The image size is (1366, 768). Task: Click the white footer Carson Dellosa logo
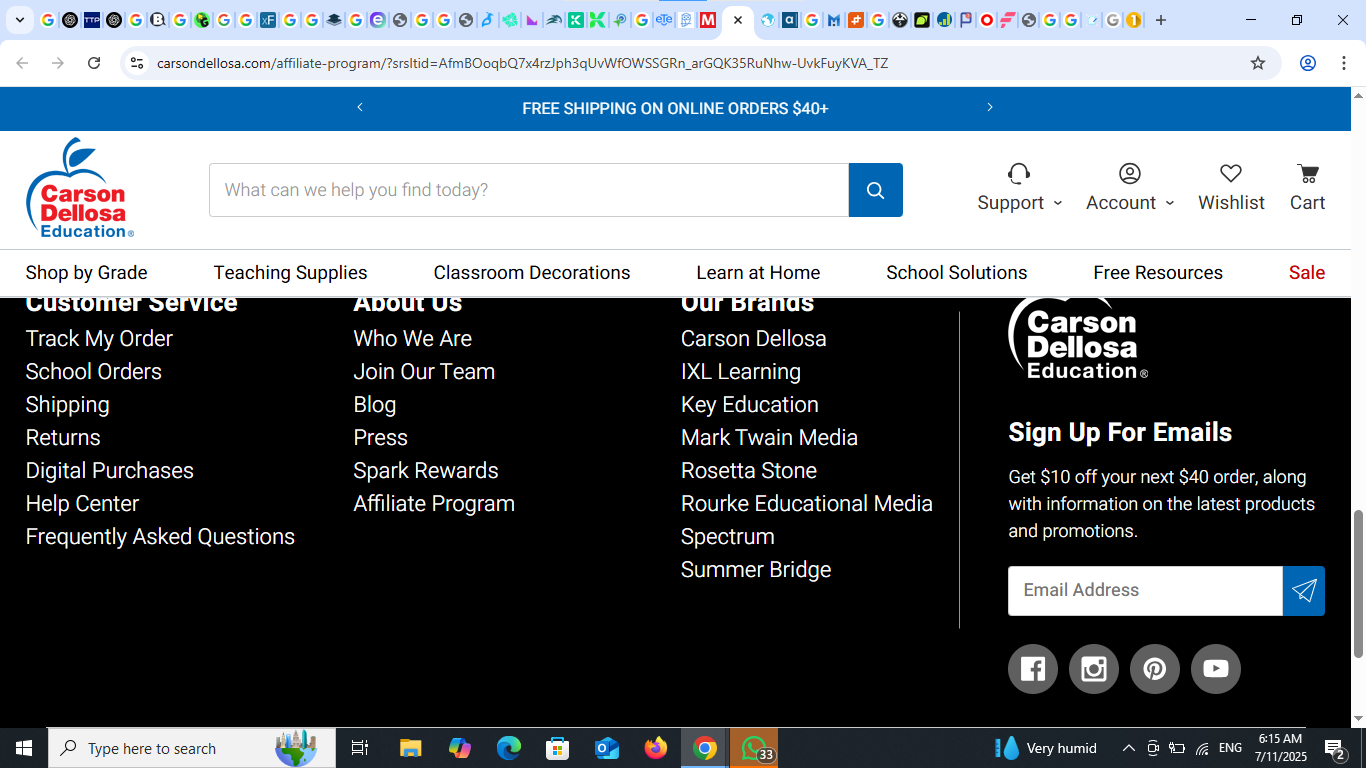pyautogui.click(x=1078, y=339)
